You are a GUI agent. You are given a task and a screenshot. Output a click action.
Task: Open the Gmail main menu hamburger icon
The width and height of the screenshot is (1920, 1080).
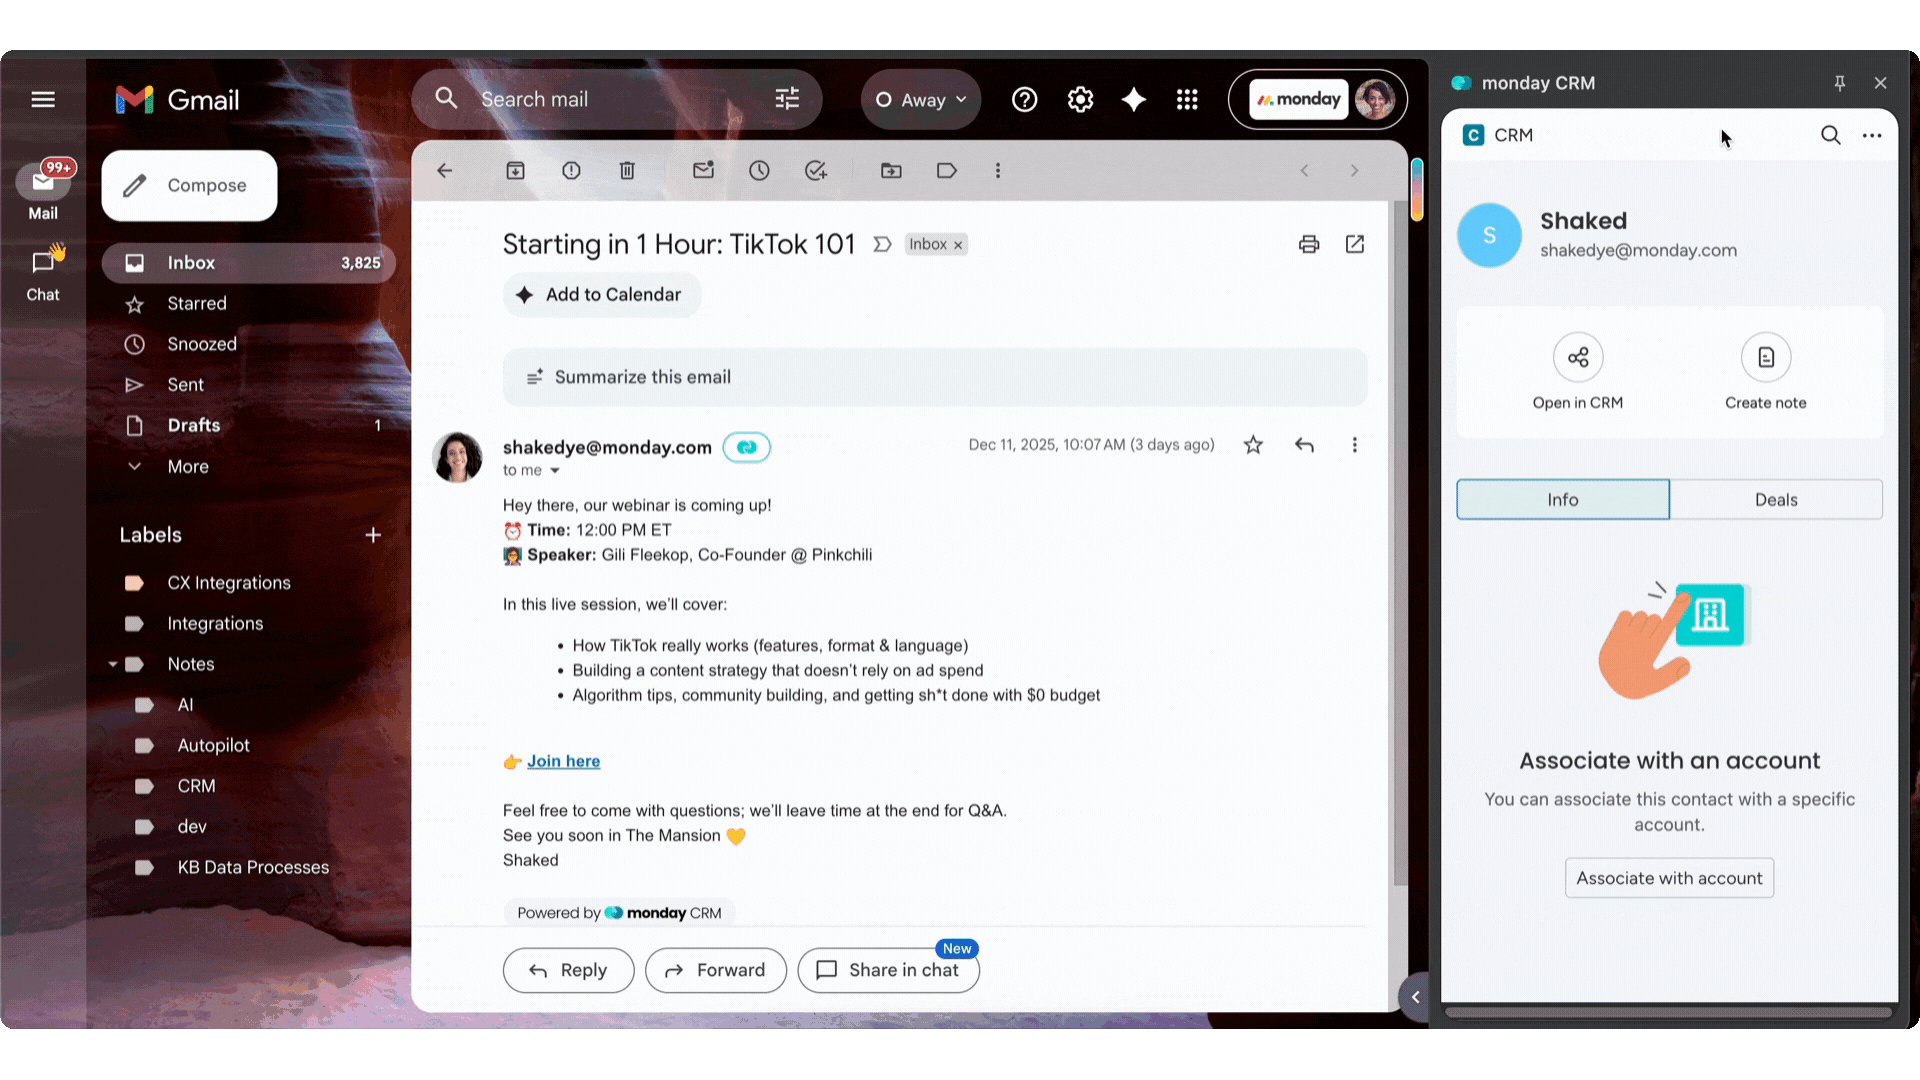(x=43, y=99)
